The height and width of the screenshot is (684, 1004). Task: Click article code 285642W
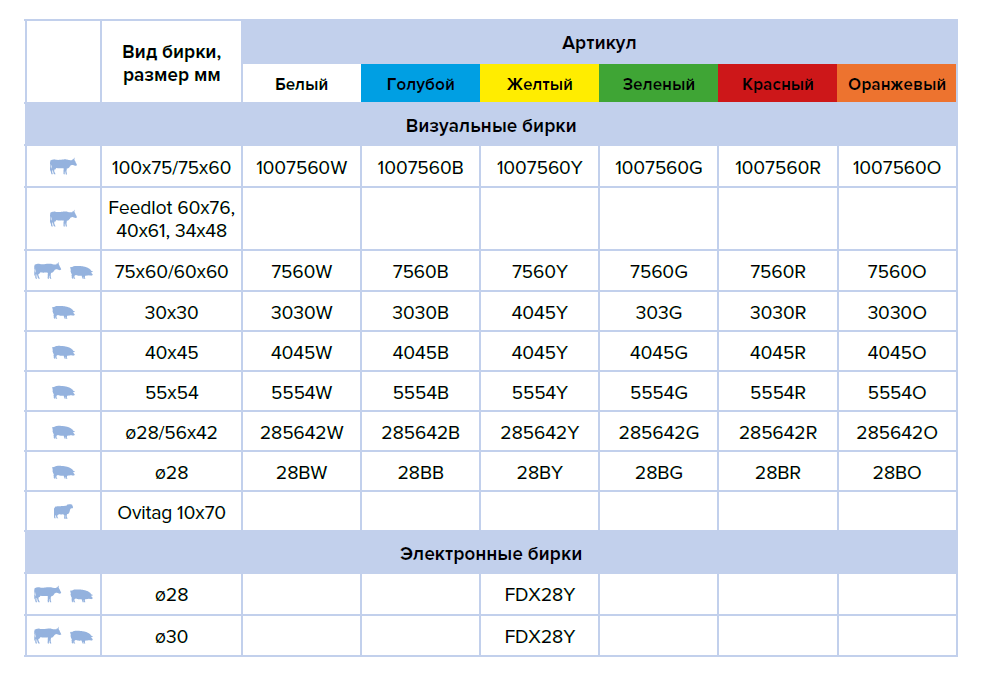[301, 433]
